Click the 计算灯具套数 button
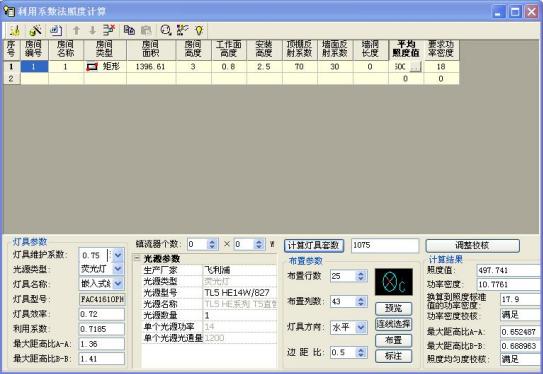The image size is (543, 374). (x=314, y=246)
